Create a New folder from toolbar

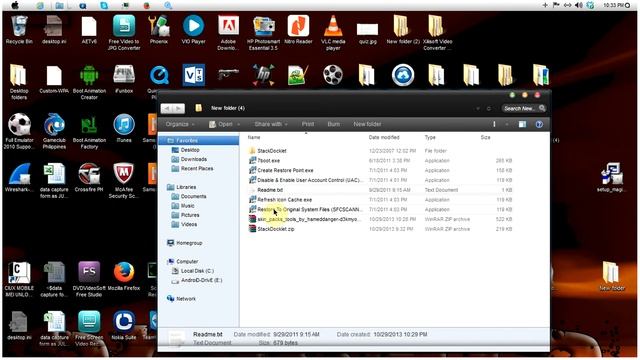click(367, 124)
